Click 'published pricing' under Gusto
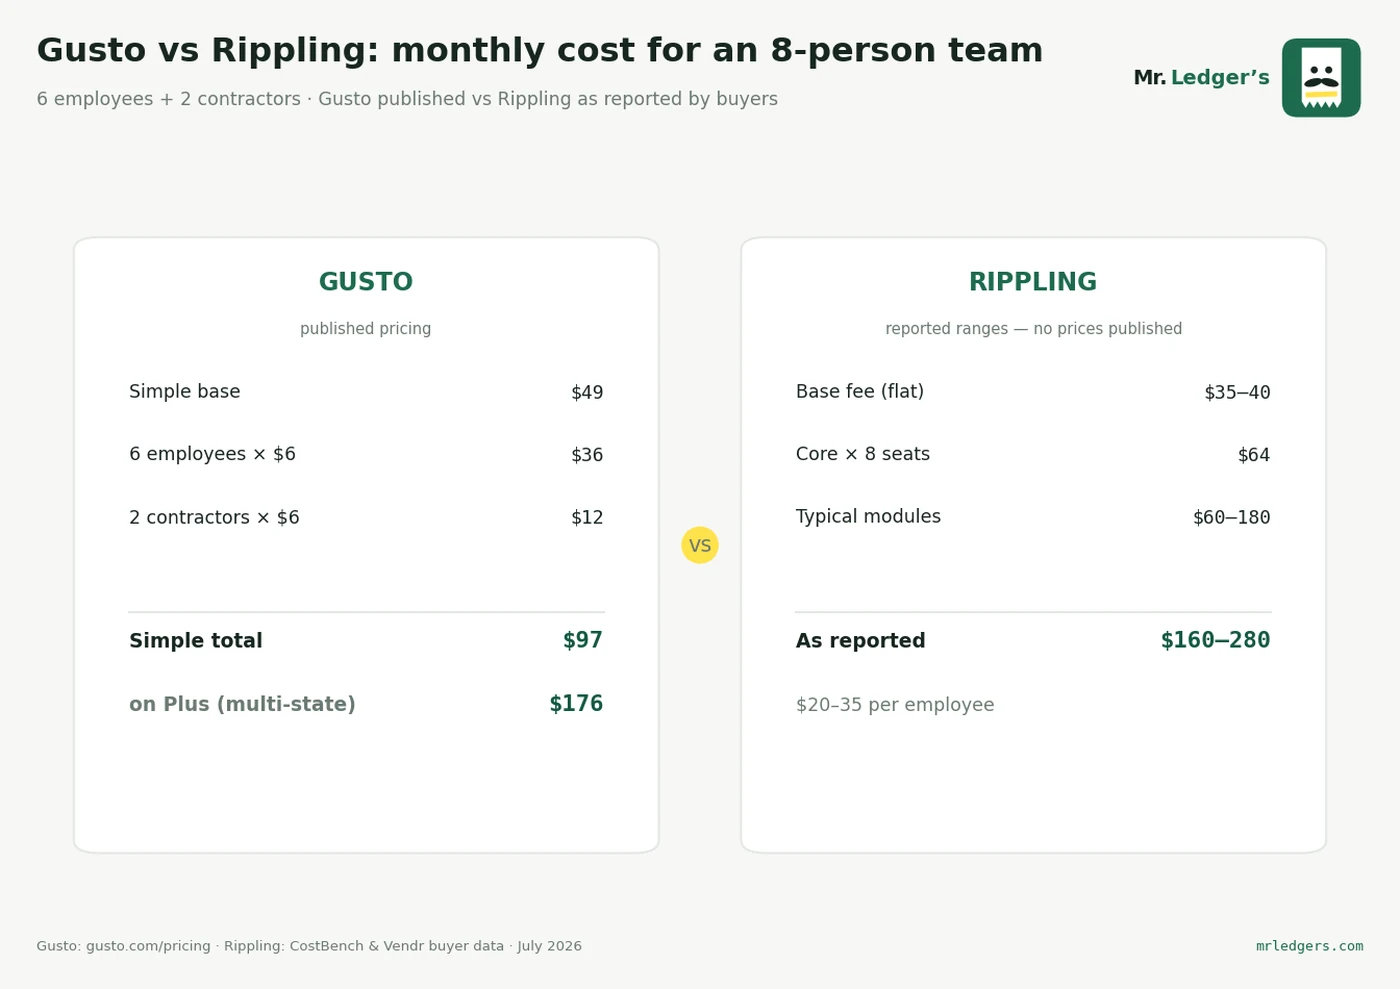This screenshot has width=1400, height=989. (x=366, y=329)
